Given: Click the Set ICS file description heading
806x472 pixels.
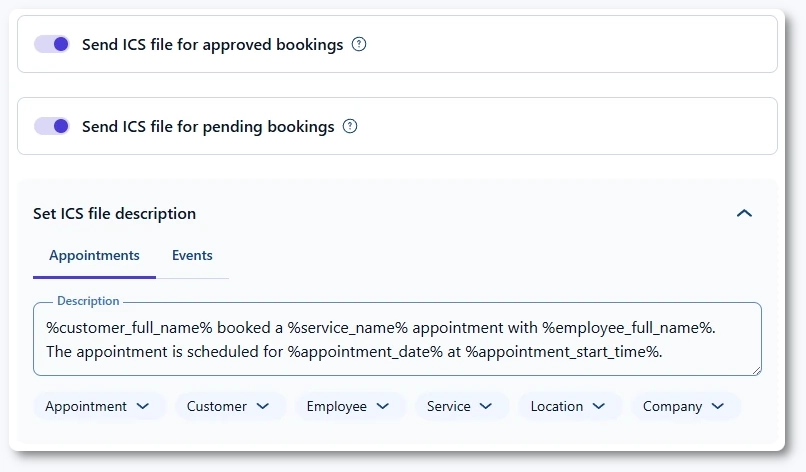Looking at the screenshot, I should tap(114, 214).
